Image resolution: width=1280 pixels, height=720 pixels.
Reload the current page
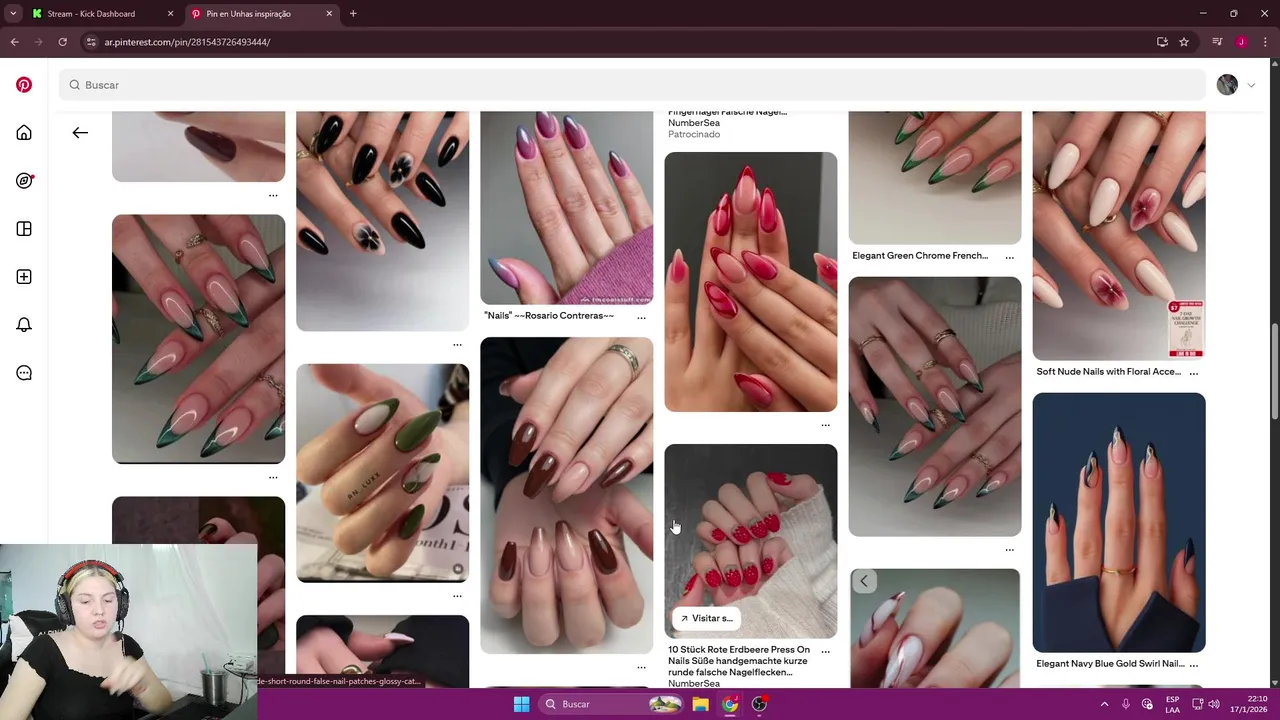coord(62,42)
